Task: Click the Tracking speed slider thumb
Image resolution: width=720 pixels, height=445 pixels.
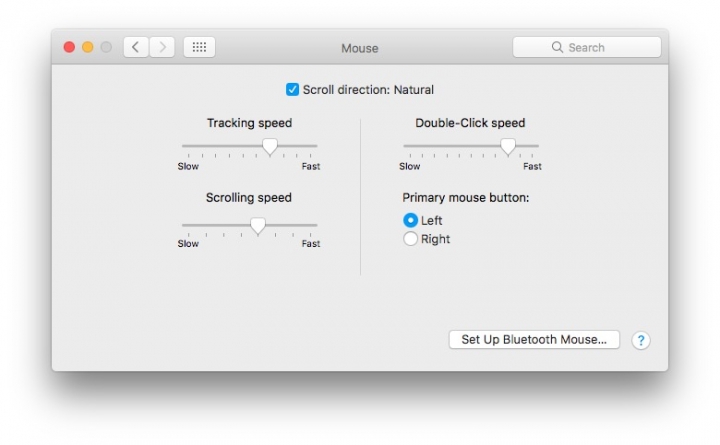Action: tap(270, 146)
